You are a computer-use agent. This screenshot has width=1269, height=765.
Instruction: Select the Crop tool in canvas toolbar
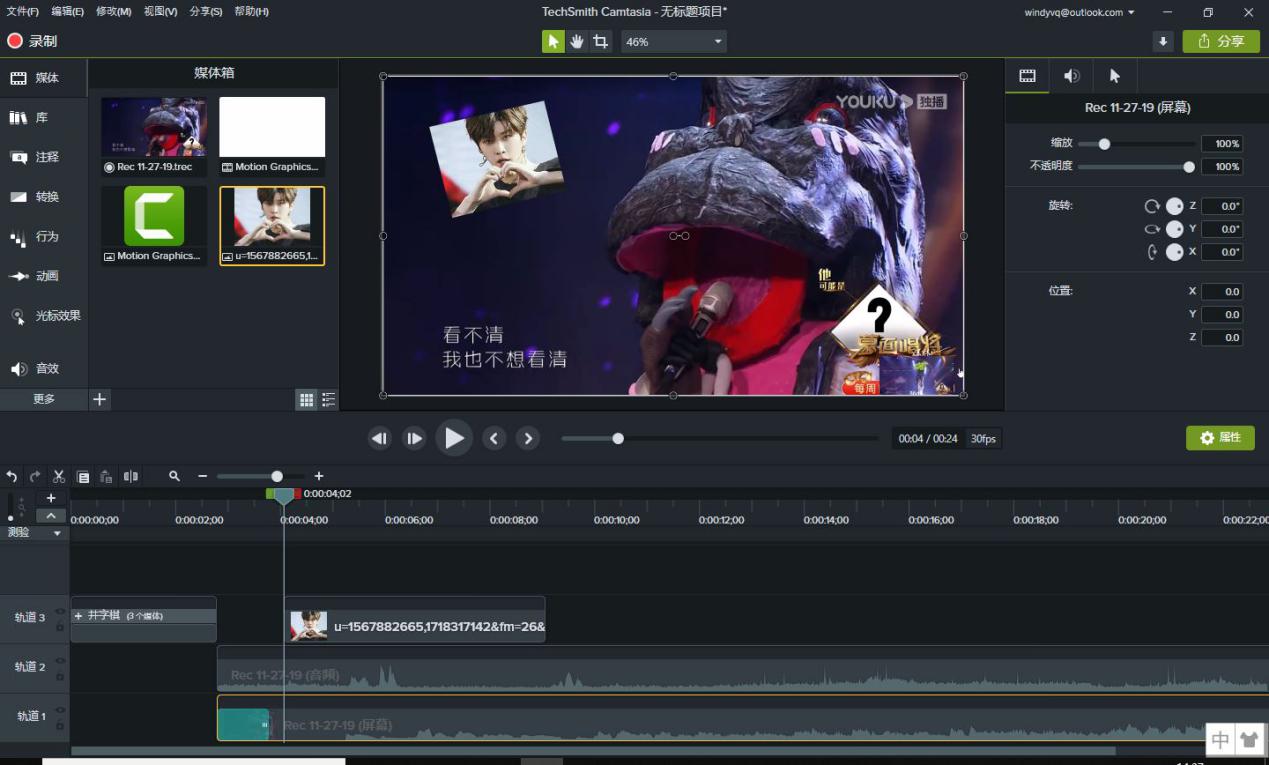point(600,41)
